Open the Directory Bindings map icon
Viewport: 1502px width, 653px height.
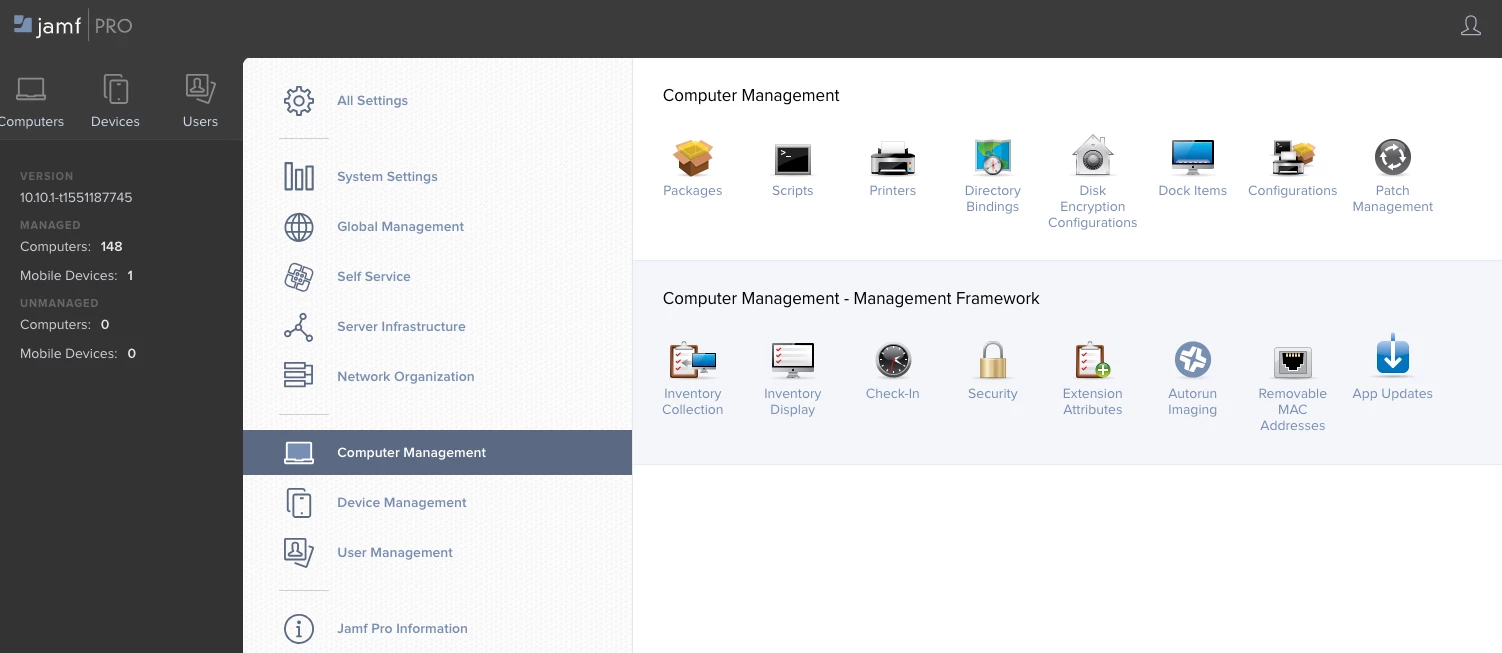coord(992,158)
